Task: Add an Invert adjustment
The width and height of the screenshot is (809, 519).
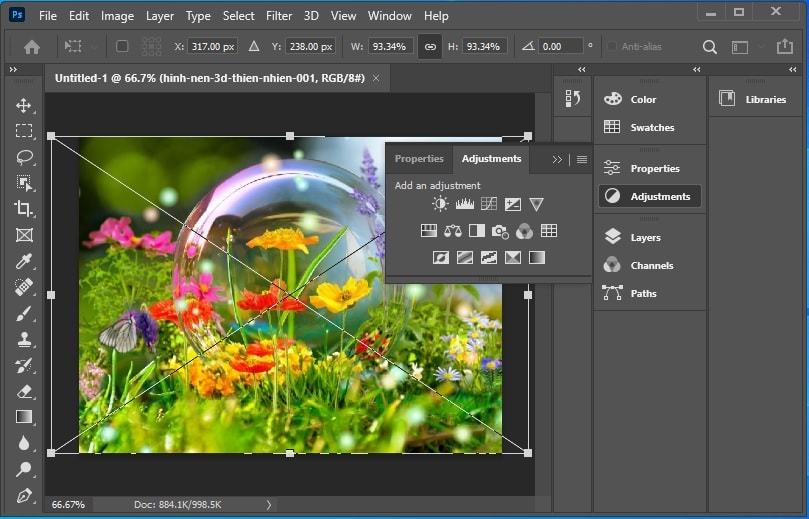Action: [x=441, y=257]
